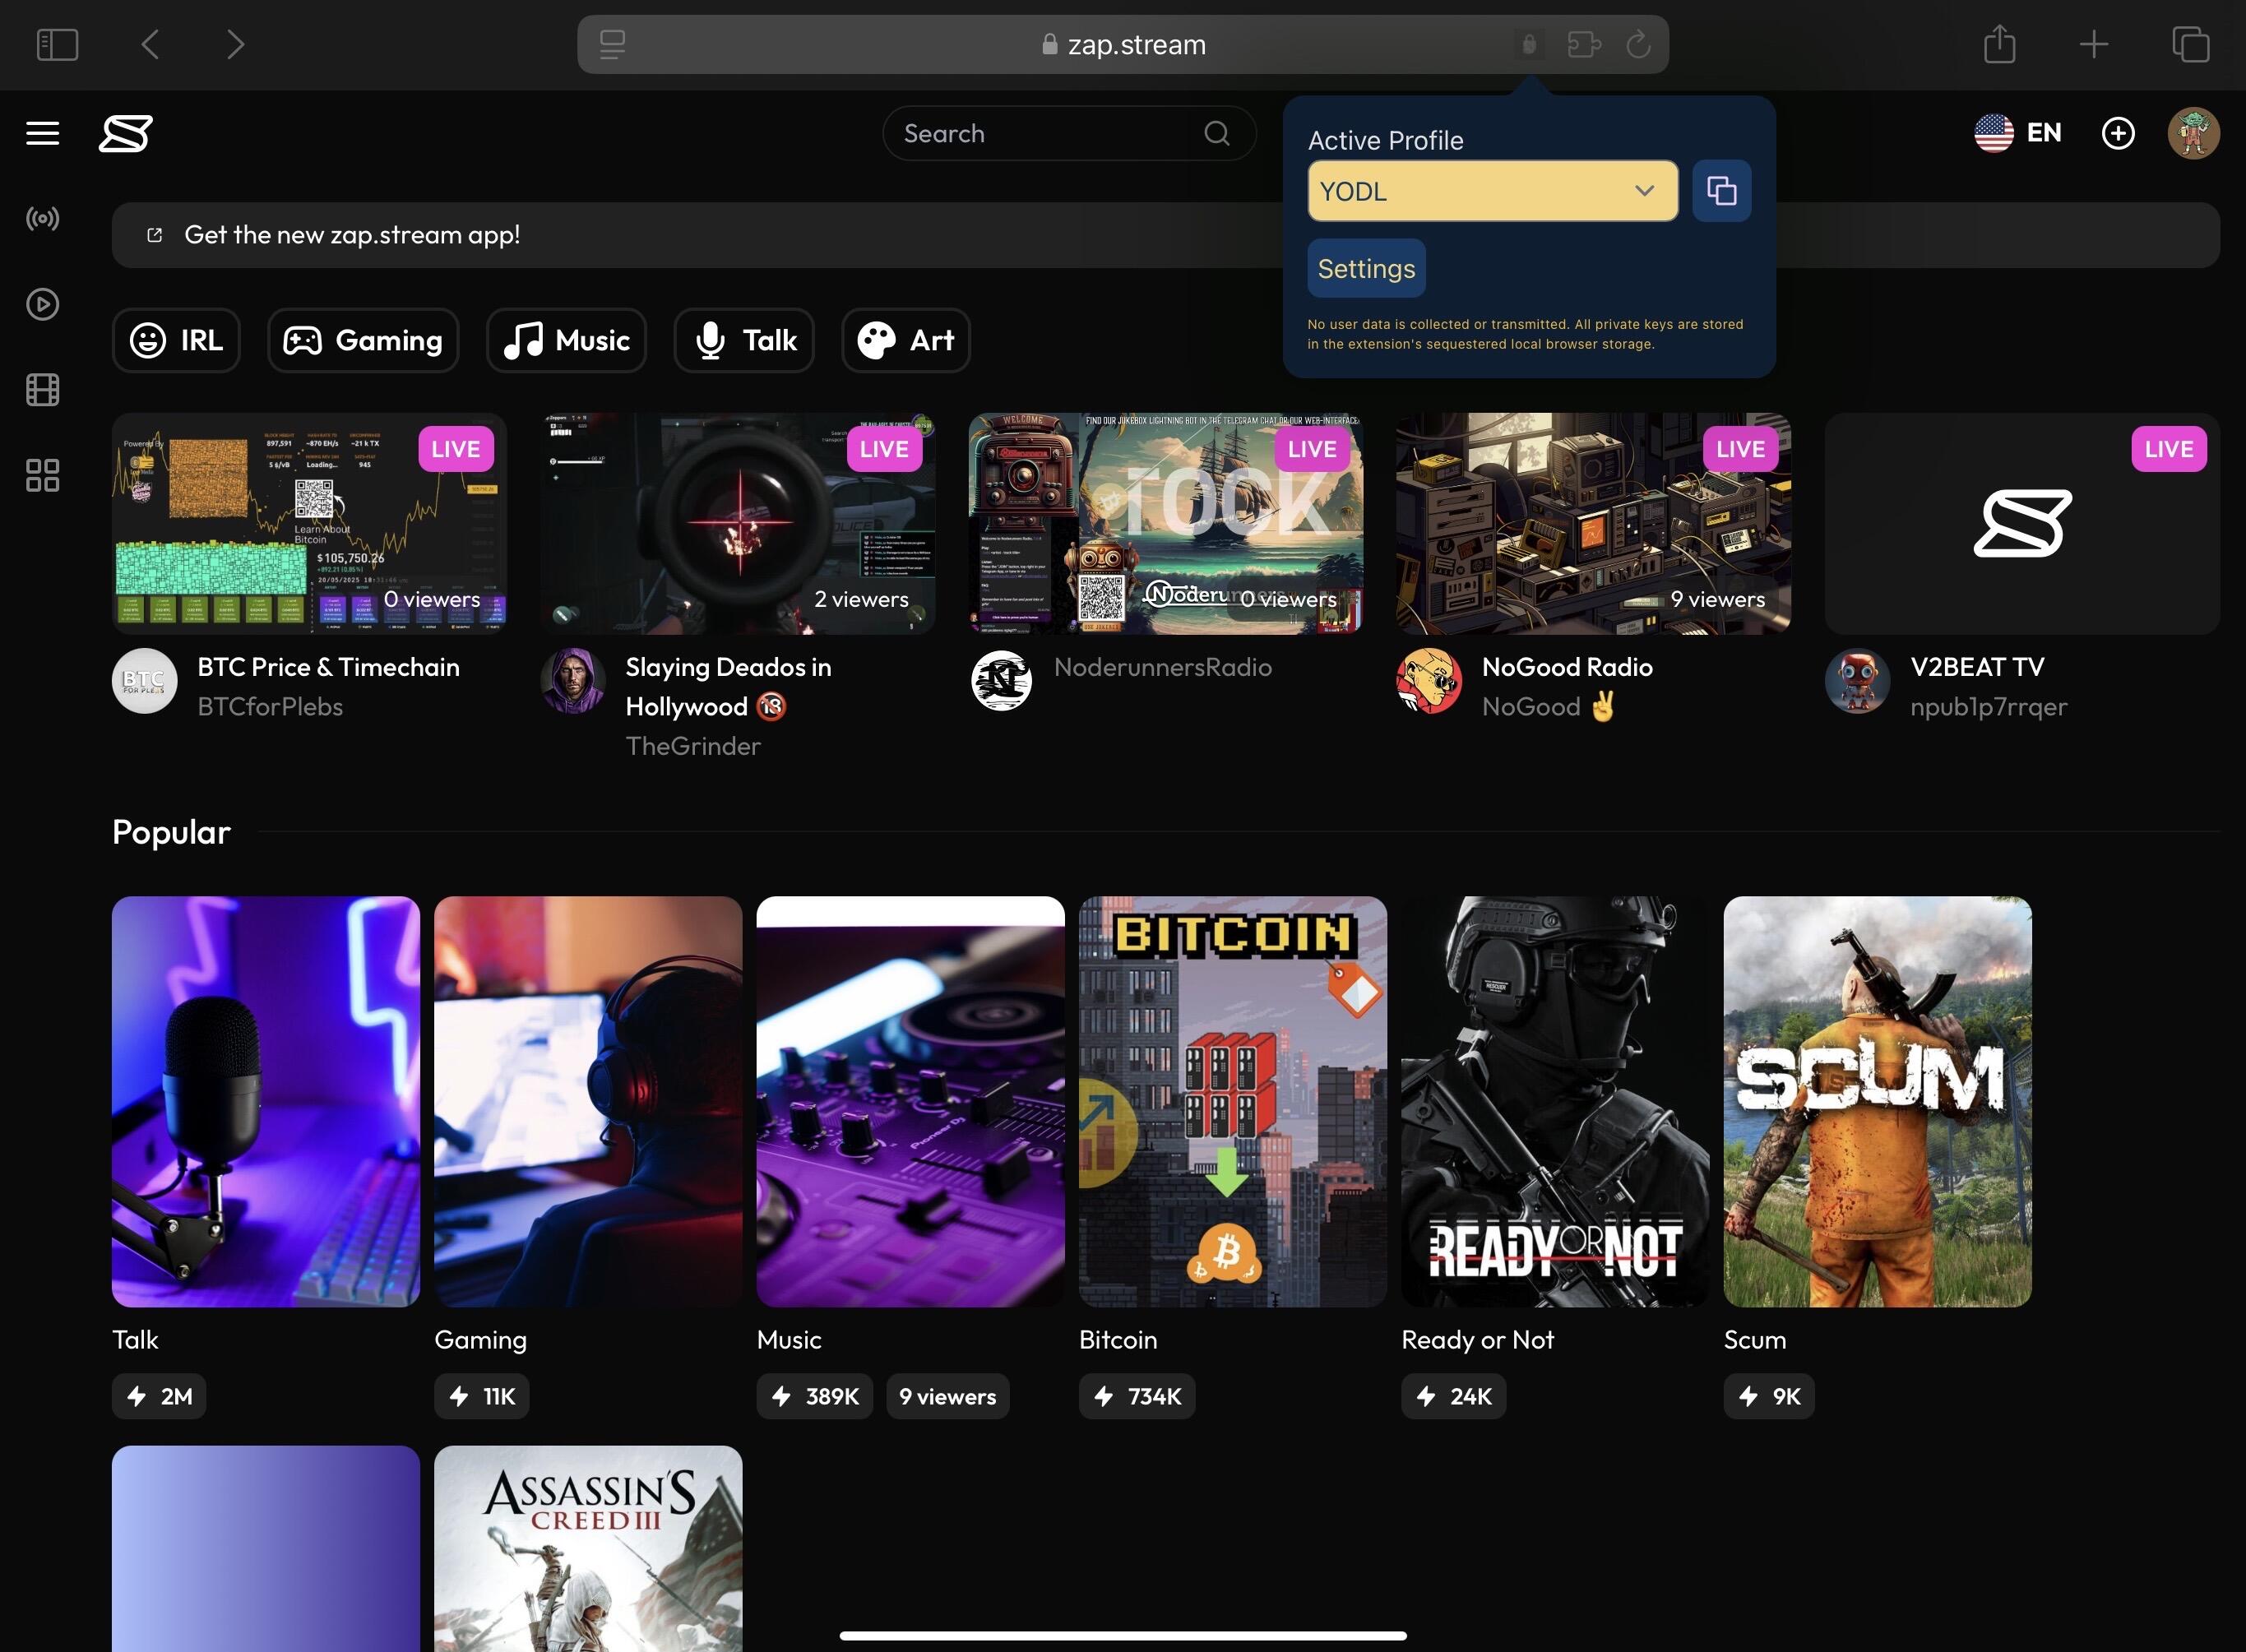
Task: Click the NoderunnersRadio channel name
Action: pyautogui.click(x=1163, y=667)
